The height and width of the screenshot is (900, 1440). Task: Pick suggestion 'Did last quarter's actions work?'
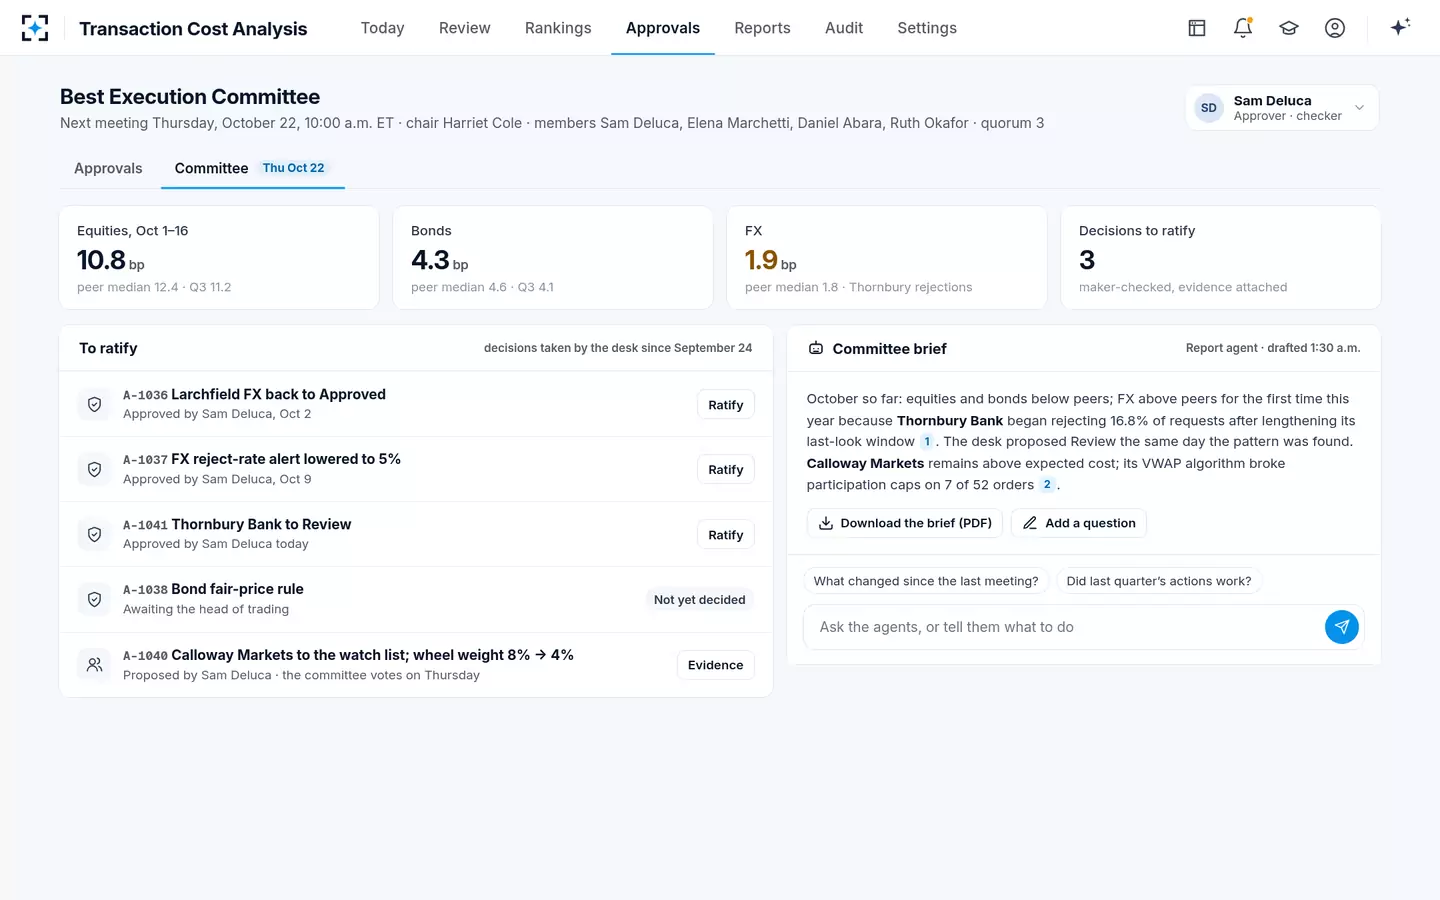pos(1159,581)
